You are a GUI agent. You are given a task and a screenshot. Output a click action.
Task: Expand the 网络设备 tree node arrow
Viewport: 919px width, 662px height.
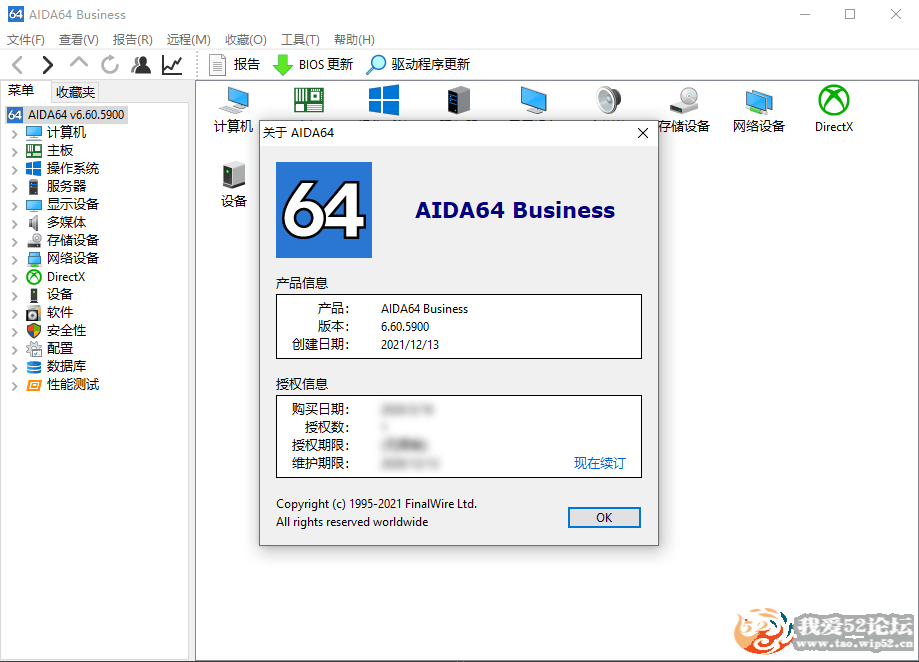15,260
